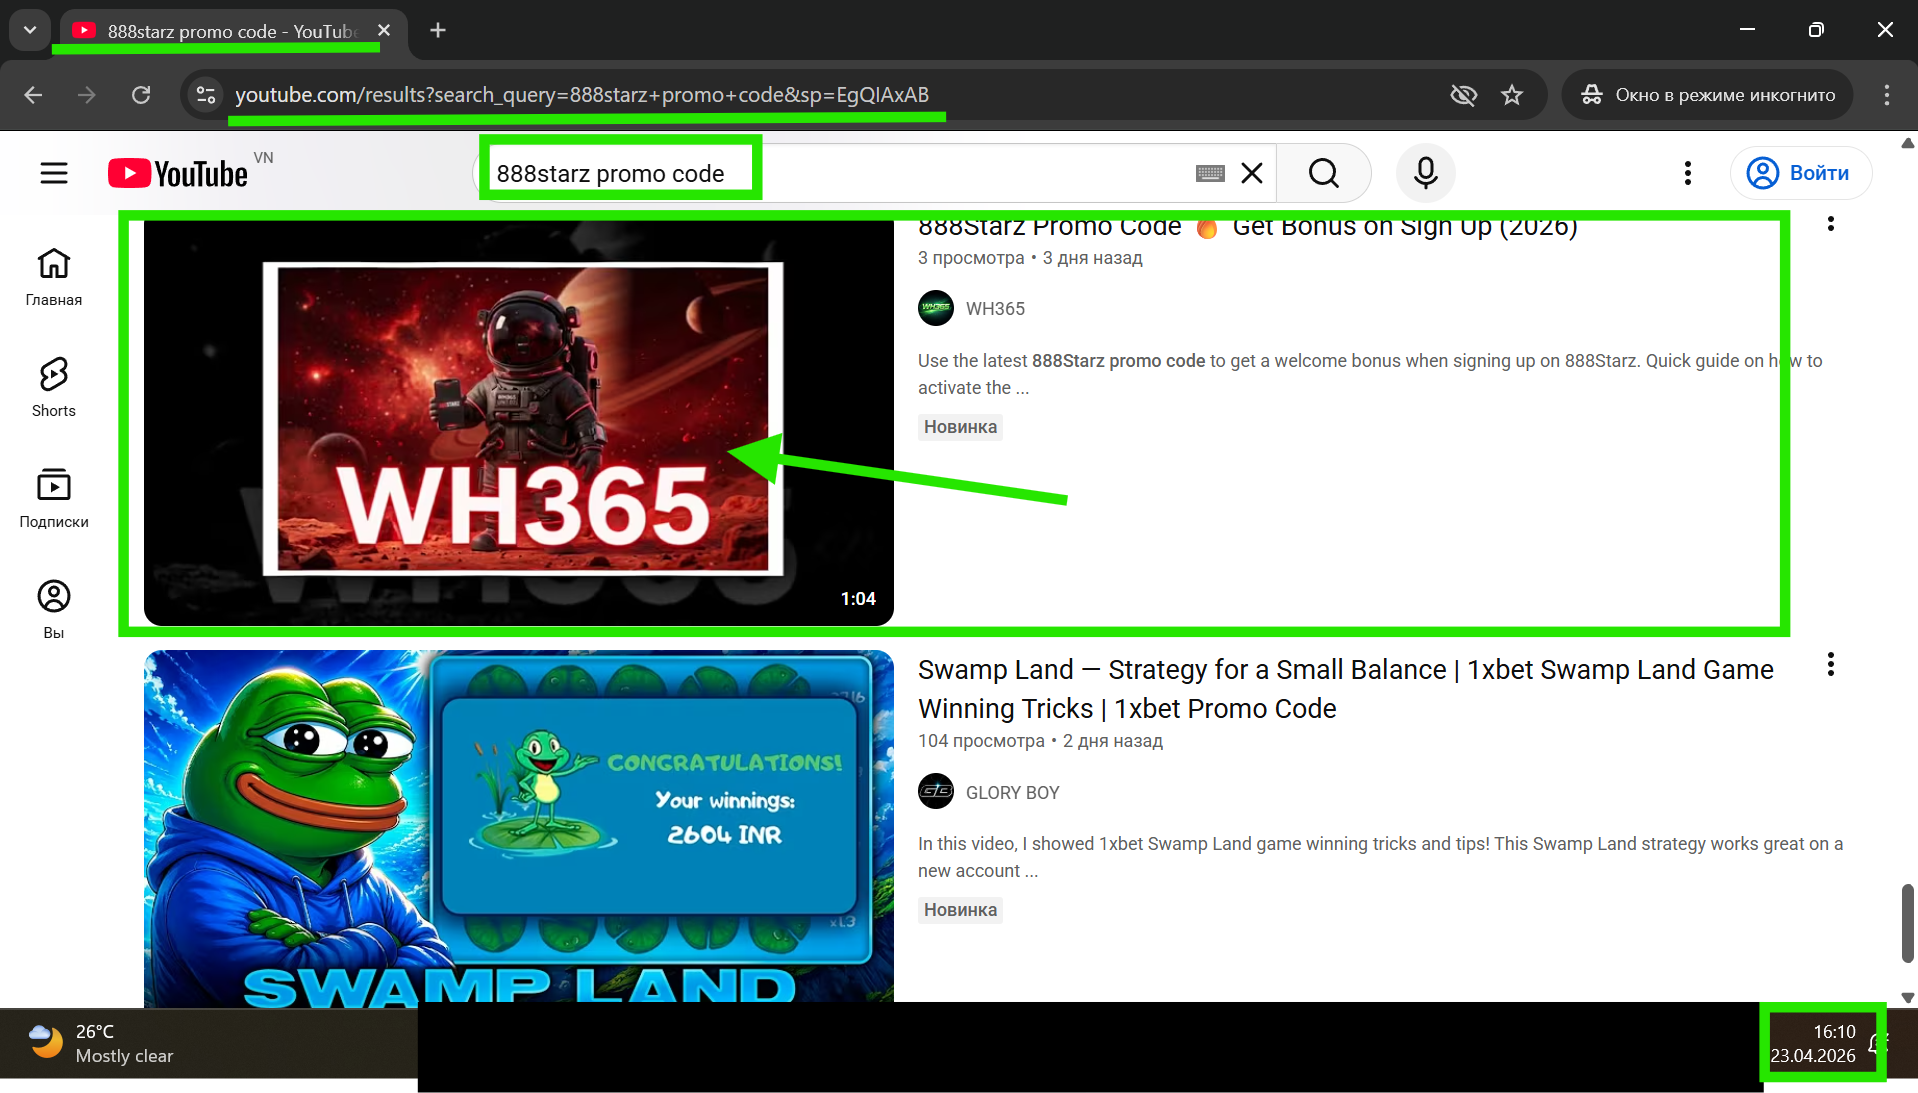
Task: Visit the GLORY BOY channel name
Action: (1012, 793)
